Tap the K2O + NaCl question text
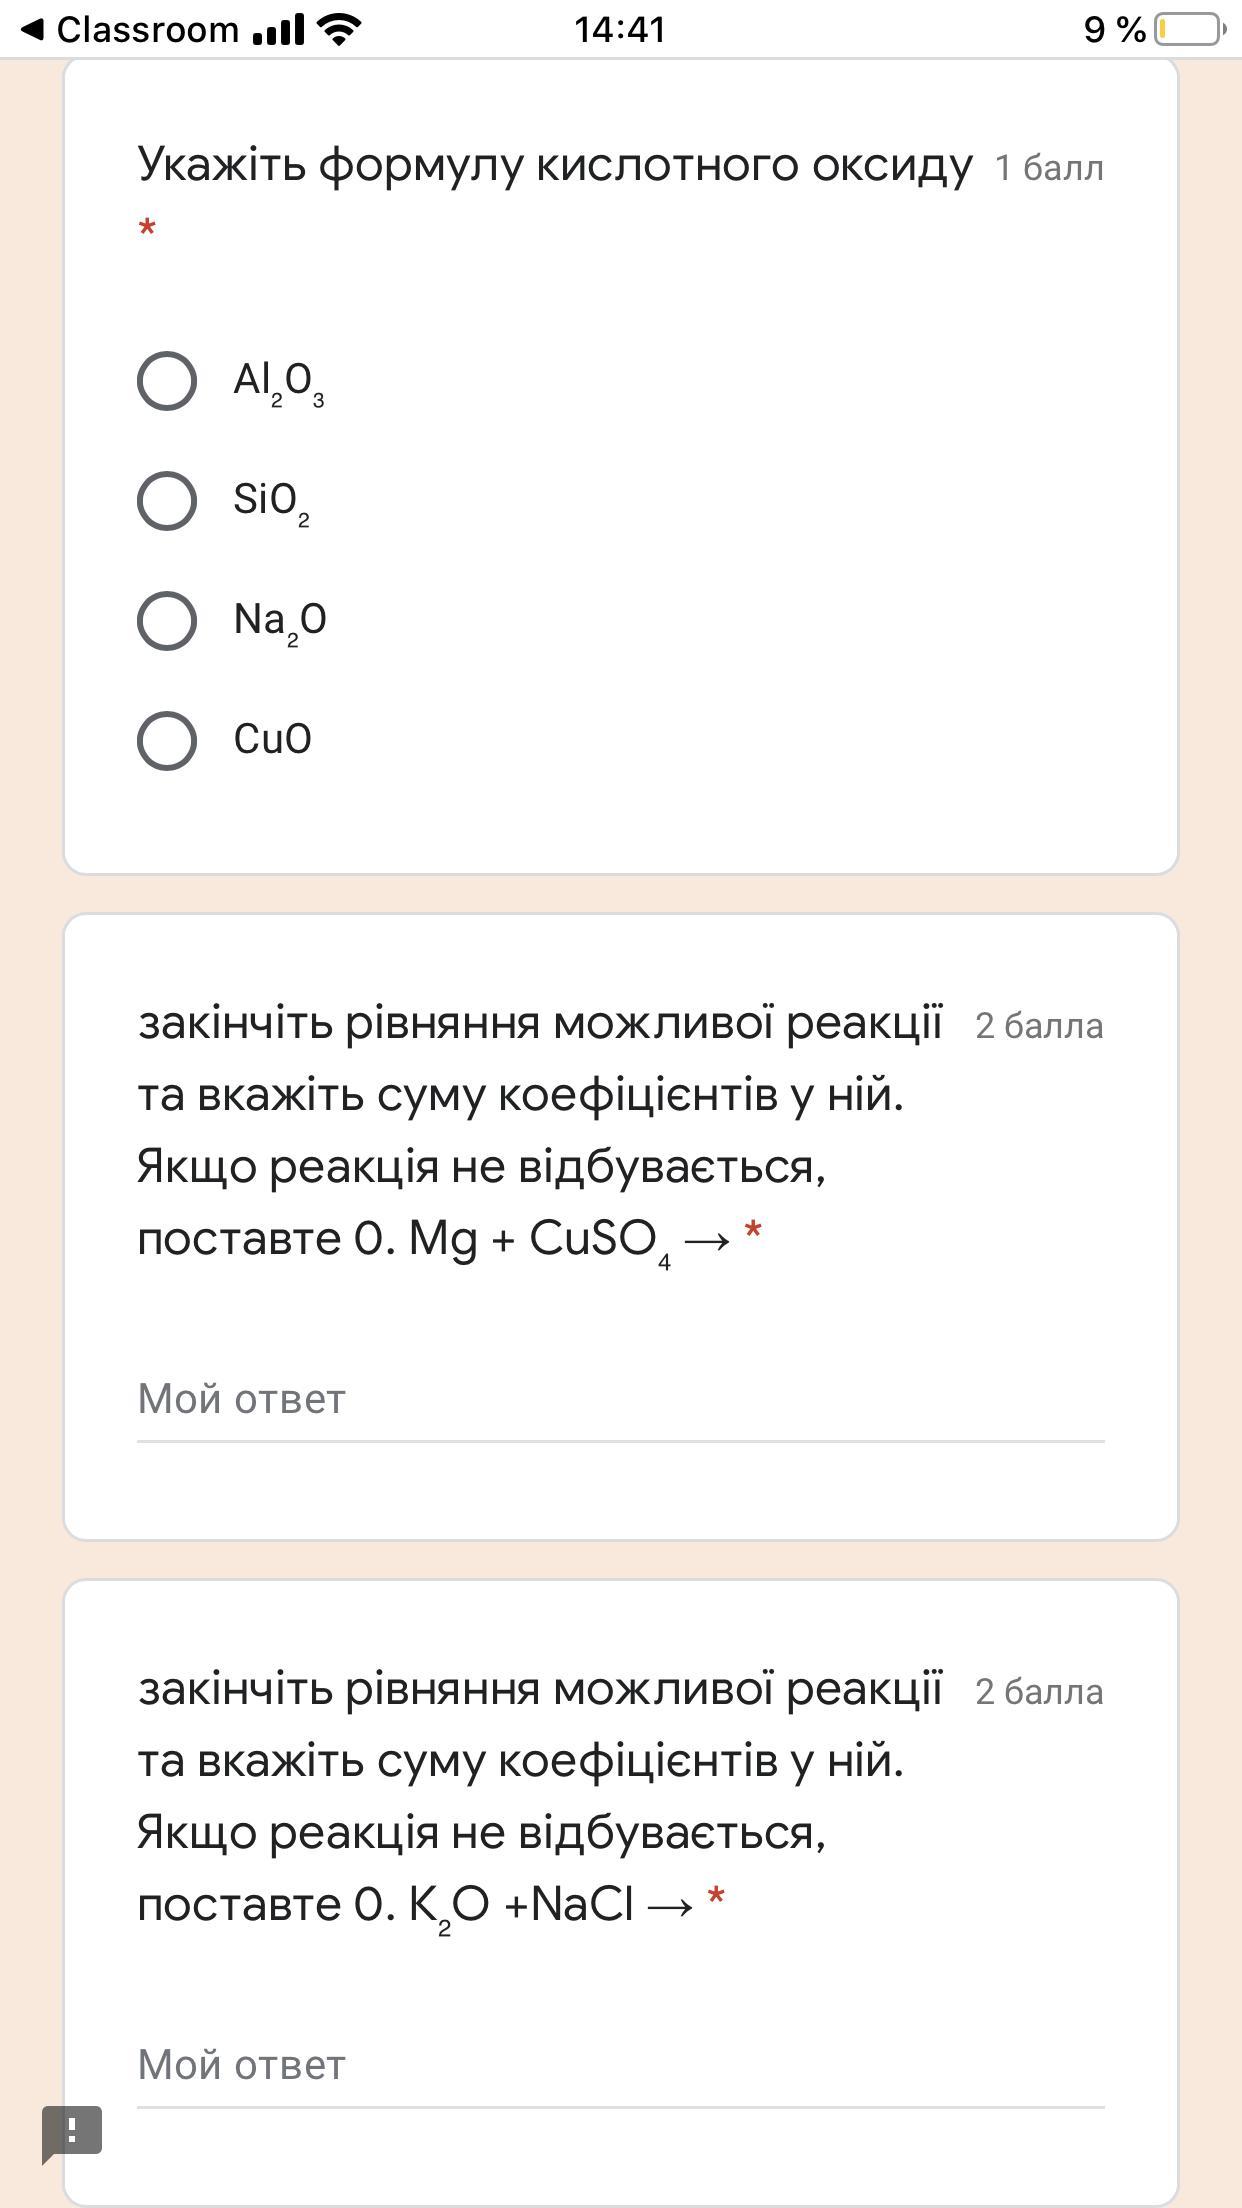This screenshot has width=1242, height=2208. pos(540,1796)
